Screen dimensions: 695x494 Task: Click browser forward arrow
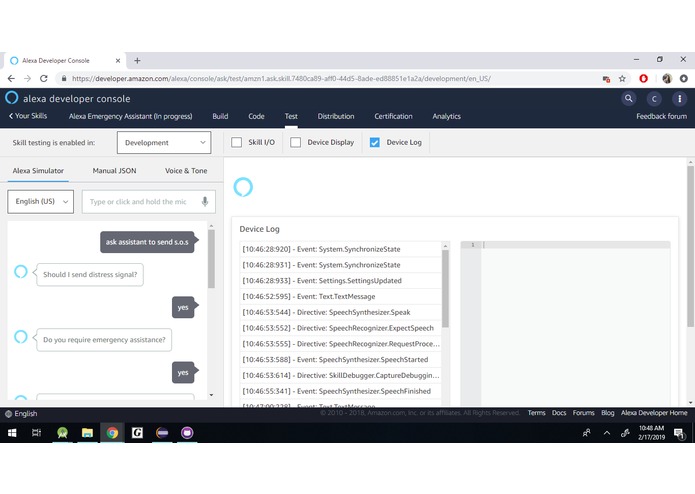pos(27,78)
